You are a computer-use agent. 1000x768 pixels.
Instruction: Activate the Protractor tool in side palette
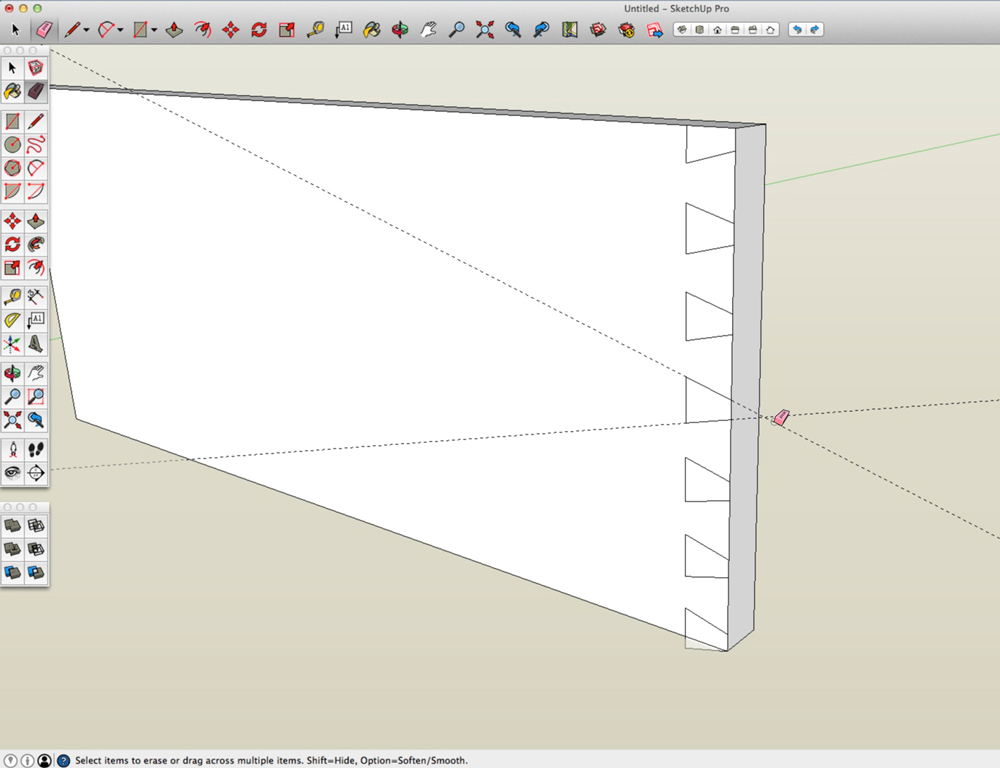coord(13,320)
